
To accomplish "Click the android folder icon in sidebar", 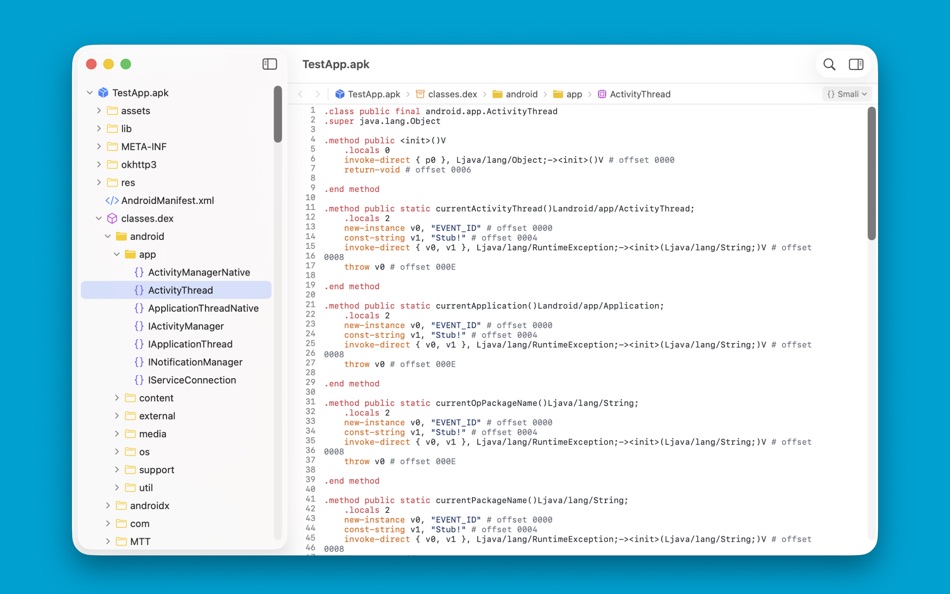I will (x=121, y=236).
